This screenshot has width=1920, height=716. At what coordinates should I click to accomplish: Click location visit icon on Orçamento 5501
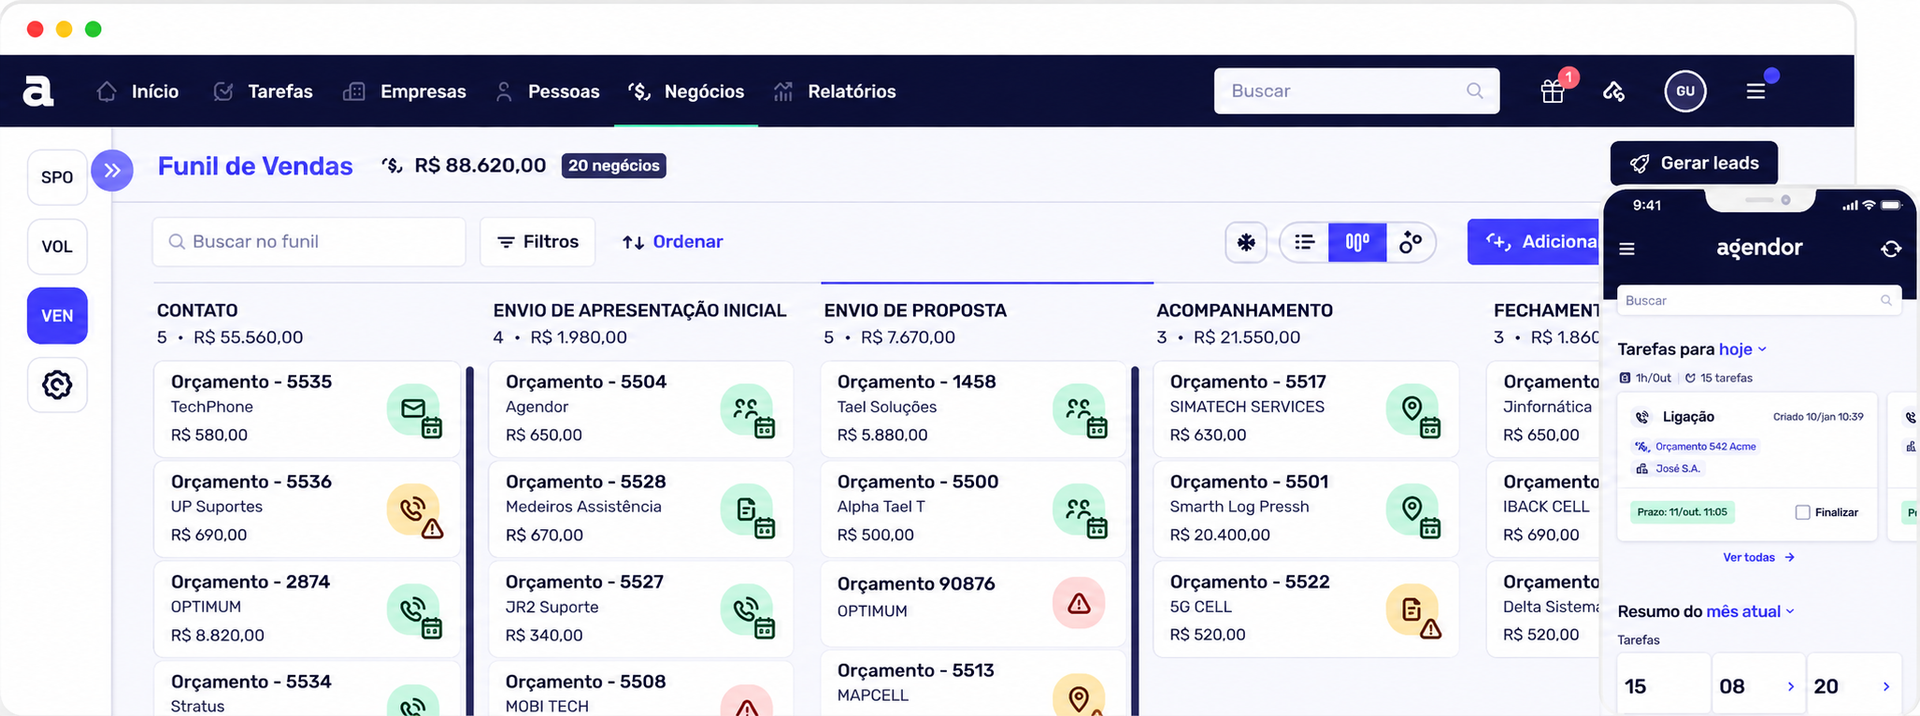pyautogui.click(x=1413, y=509)
